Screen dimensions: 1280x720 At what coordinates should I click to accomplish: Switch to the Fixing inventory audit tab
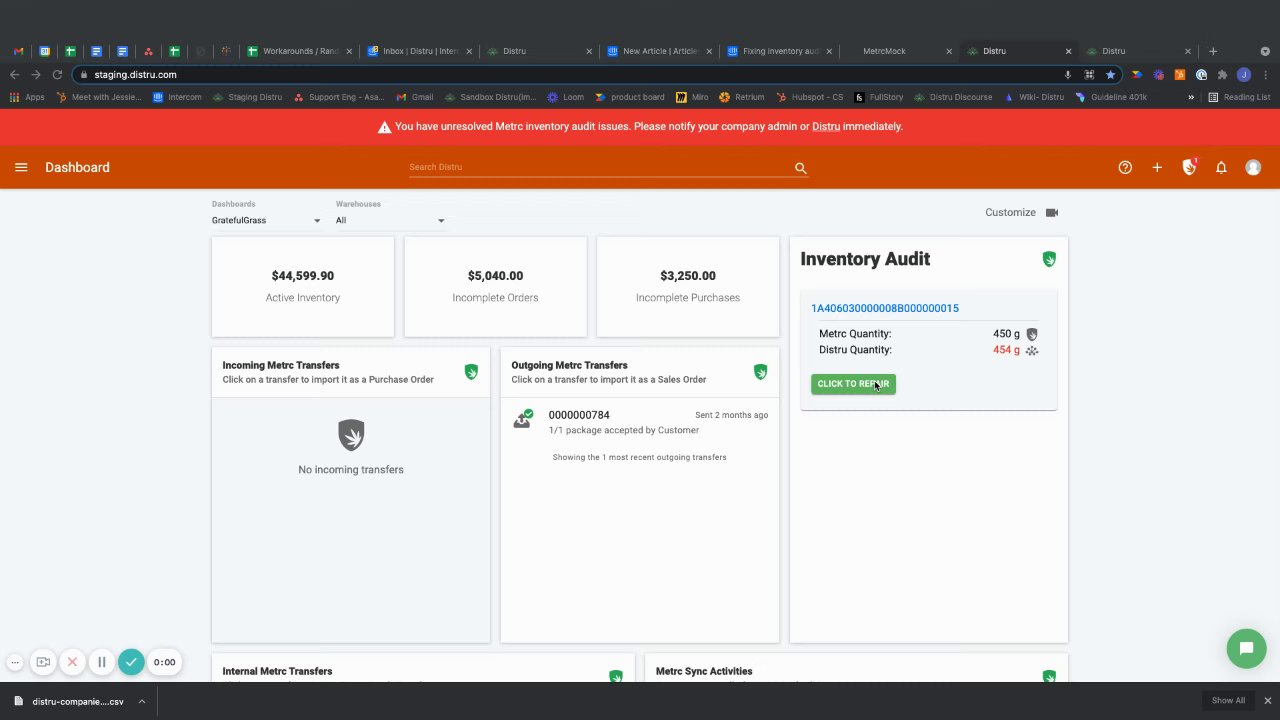pyautogui.click(x=780, y=51)
